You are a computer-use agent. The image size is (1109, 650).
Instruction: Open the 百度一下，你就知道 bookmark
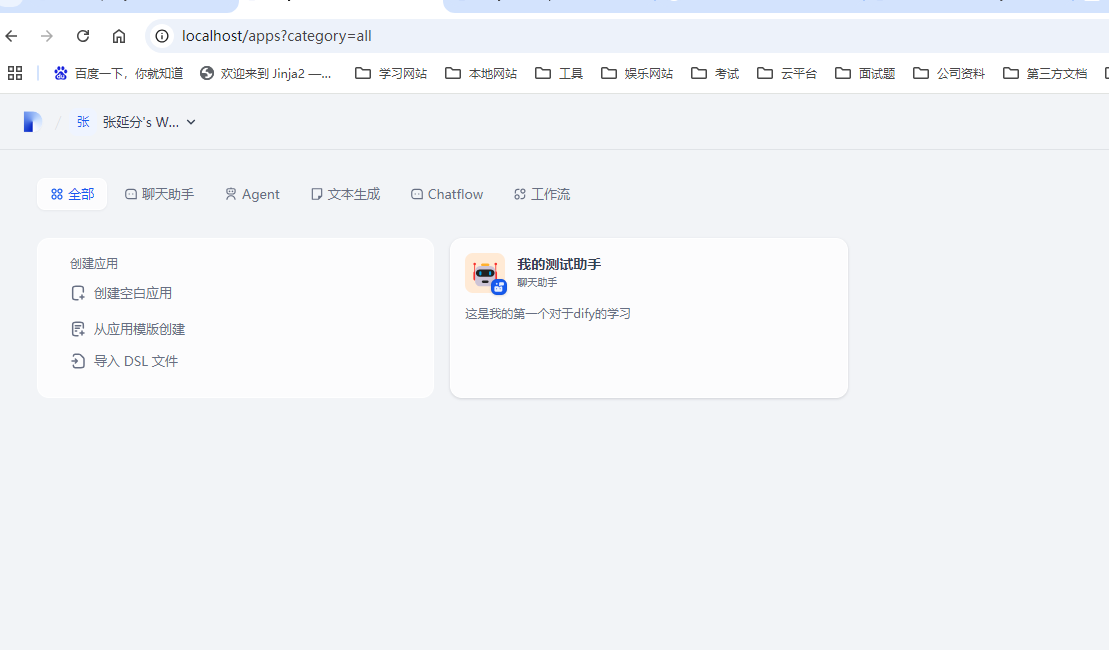(119, 74)
